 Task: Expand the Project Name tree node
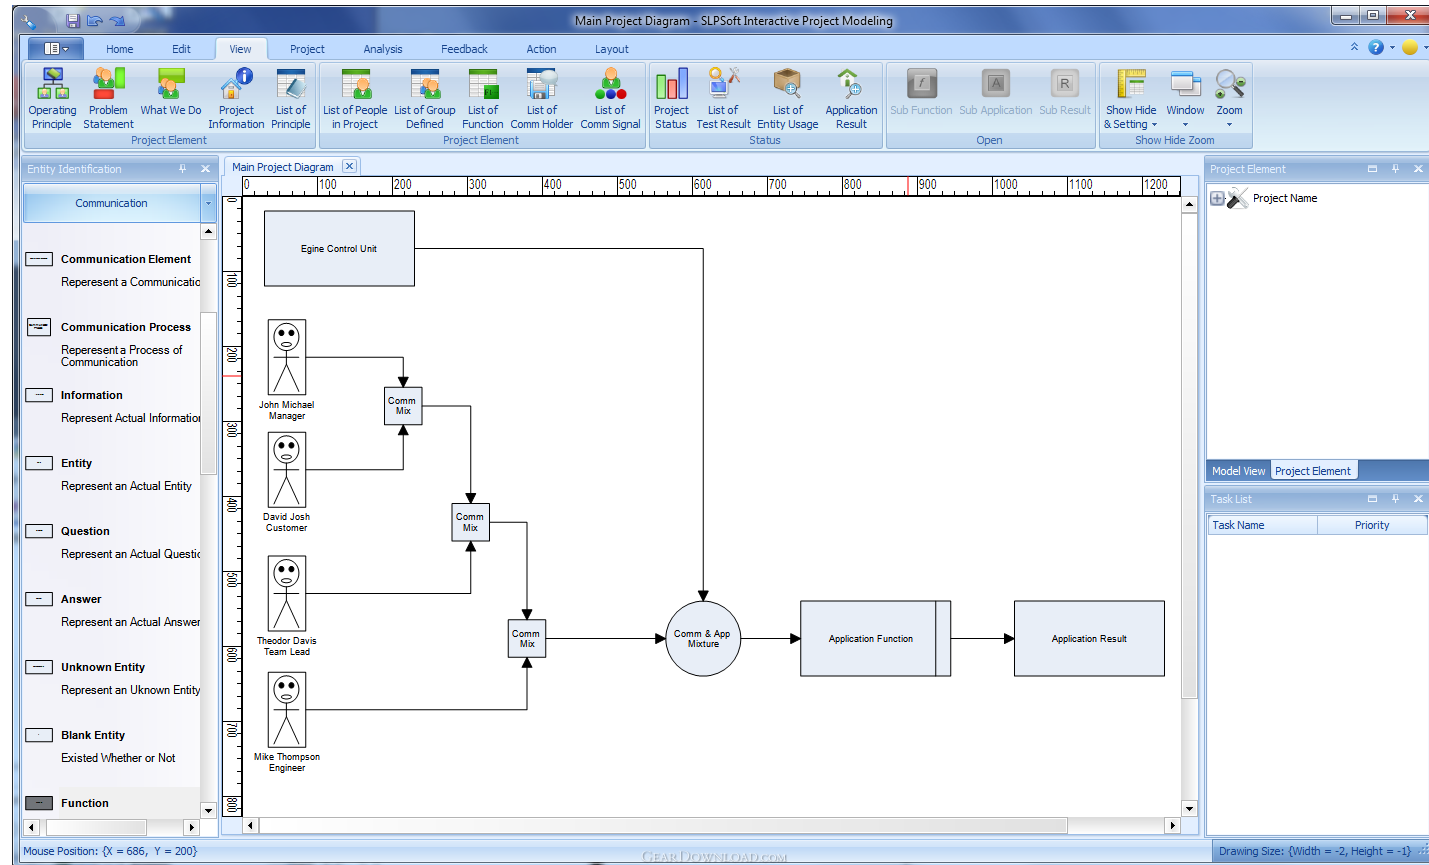[1217, 198]
